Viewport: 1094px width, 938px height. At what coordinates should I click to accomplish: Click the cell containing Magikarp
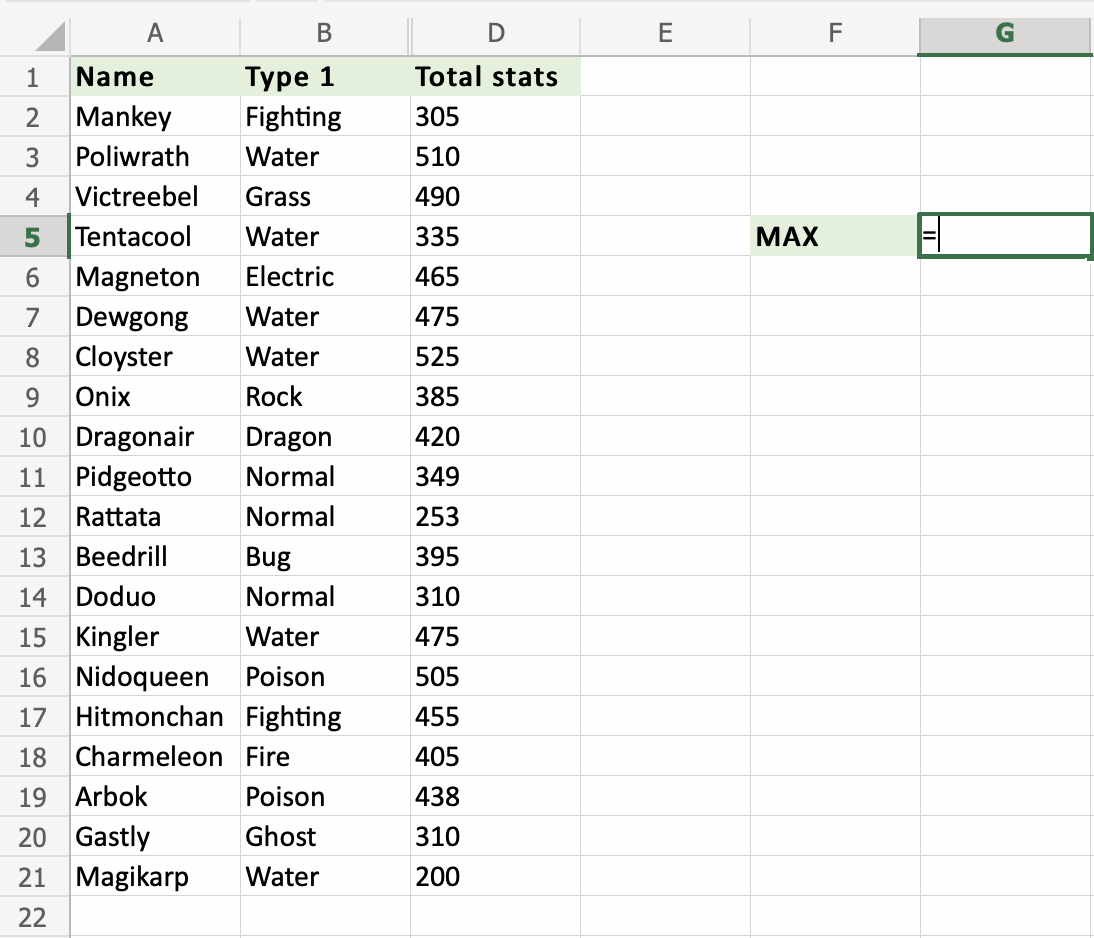pos(155,877)
